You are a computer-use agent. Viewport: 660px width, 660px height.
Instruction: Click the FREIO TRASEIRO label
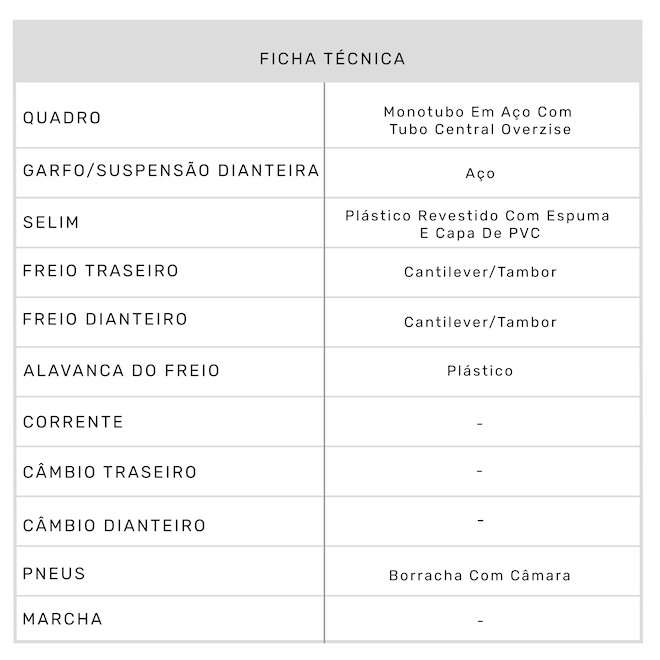101,271
